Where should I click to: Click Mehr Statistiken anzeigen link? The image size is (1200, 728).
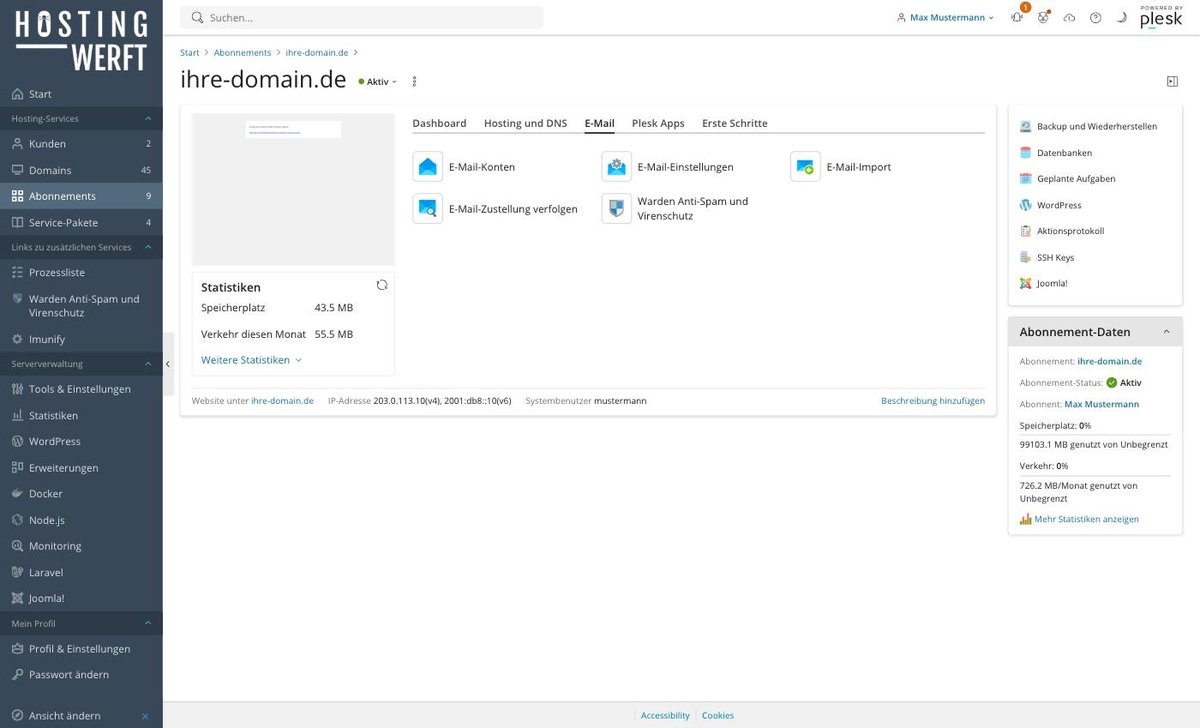pyautogui.click(x=1086, y=519)
